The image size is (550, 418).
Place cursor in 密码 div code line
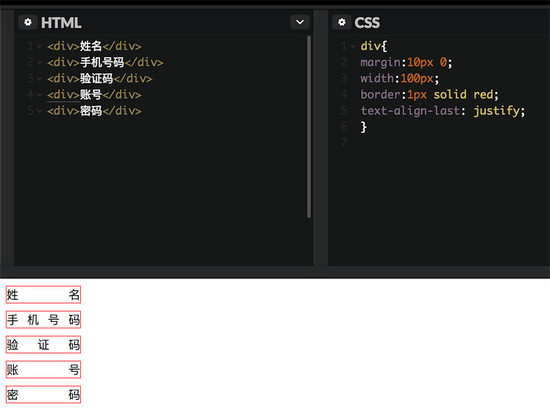click(94, 111)
